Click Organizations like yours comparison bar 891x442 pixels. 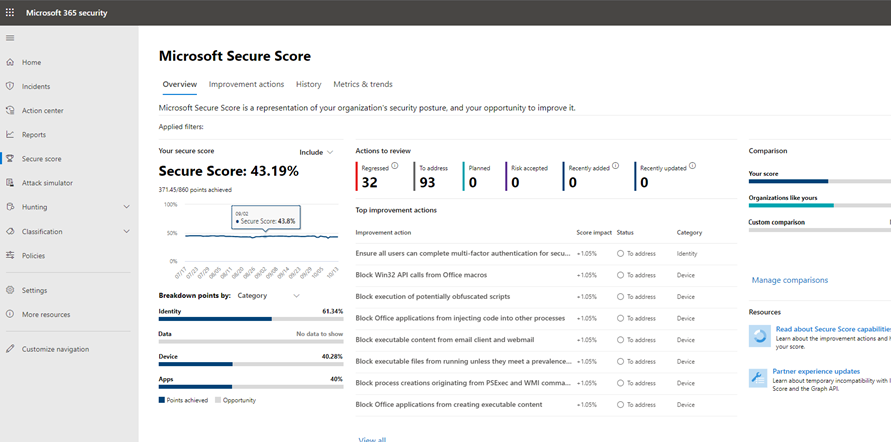[x=820, y=205]
